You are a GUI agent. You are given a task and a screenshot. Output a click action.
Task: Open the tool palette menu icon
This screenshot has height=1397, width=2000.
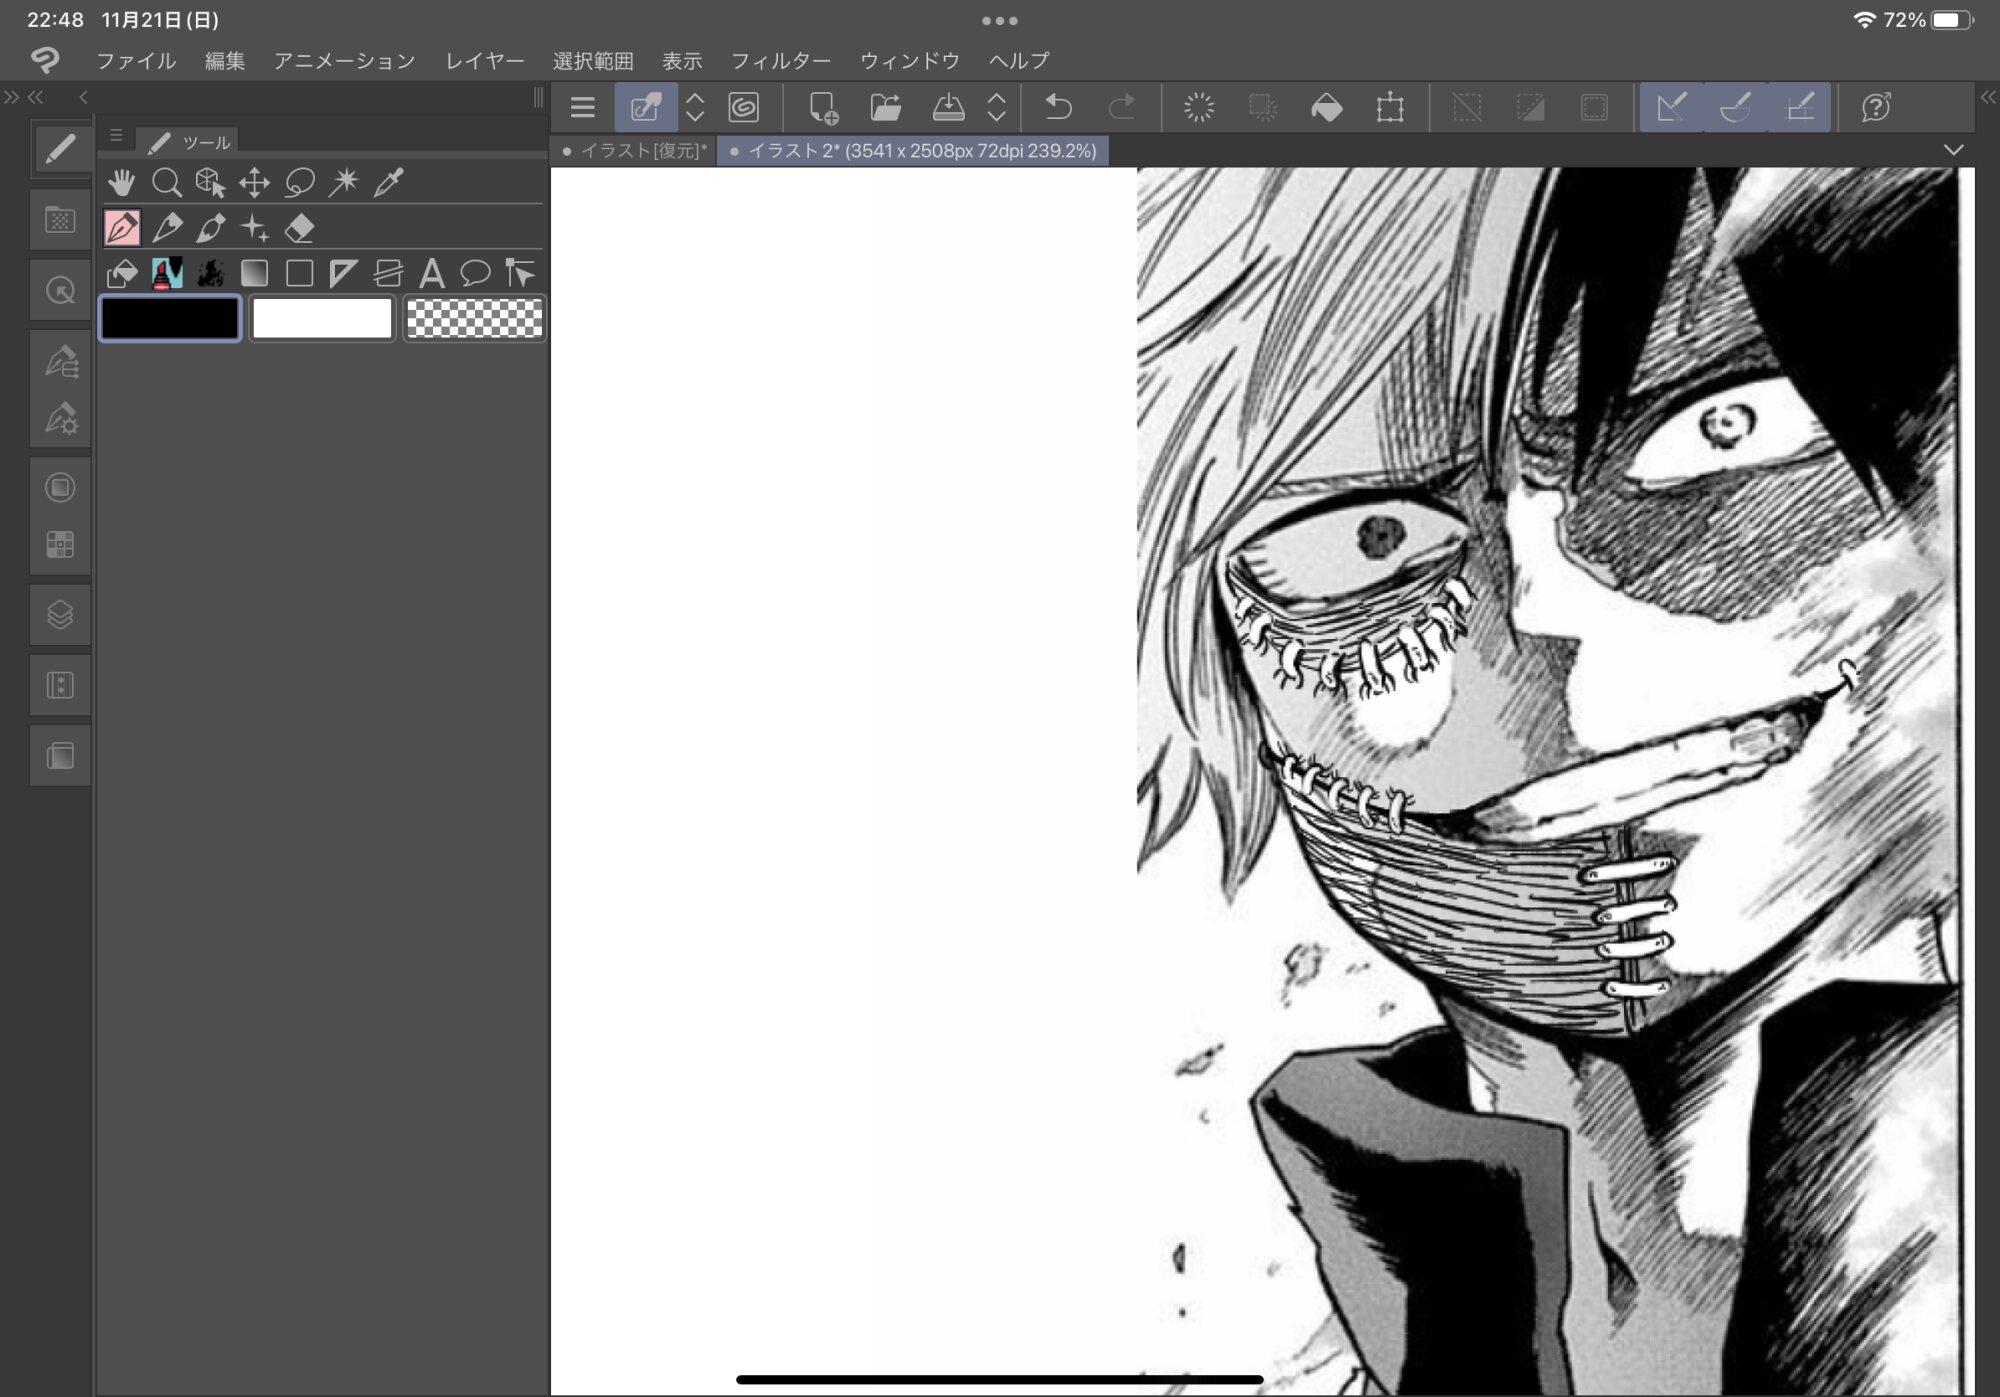pyautogui.click(x=116, y=135)
